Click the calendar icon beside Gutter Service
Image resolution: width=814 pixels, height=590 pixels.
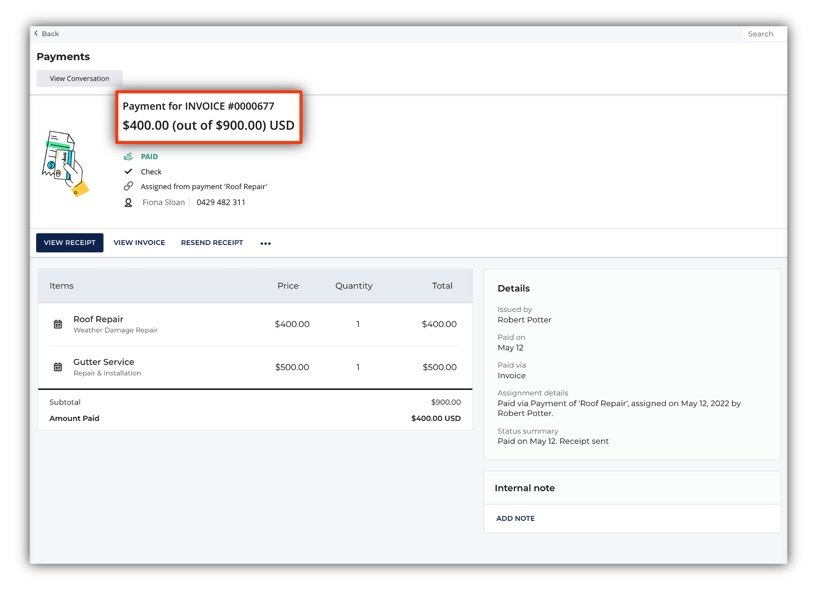point(58,367)
